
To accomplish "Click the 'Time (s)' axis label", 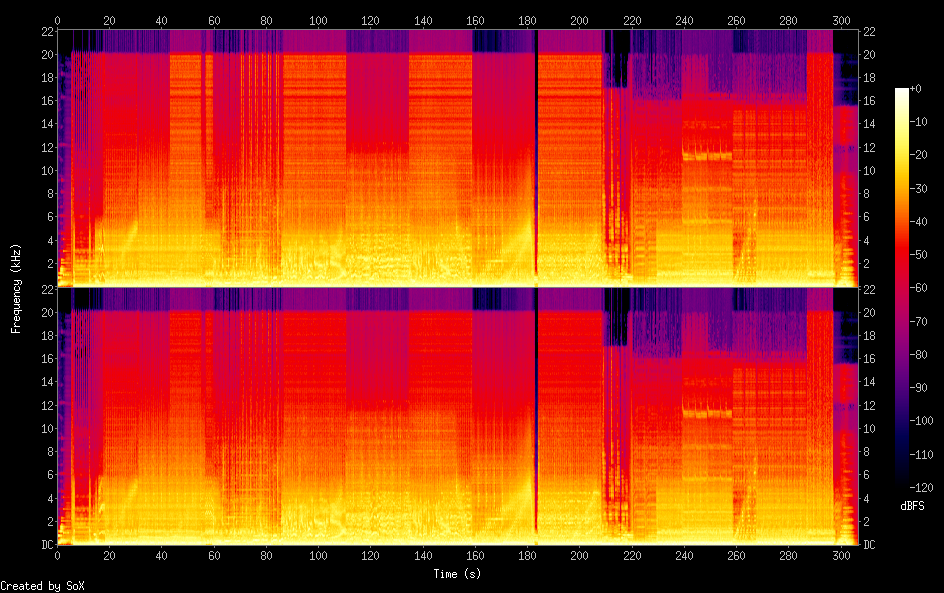I will pos(458,574).
